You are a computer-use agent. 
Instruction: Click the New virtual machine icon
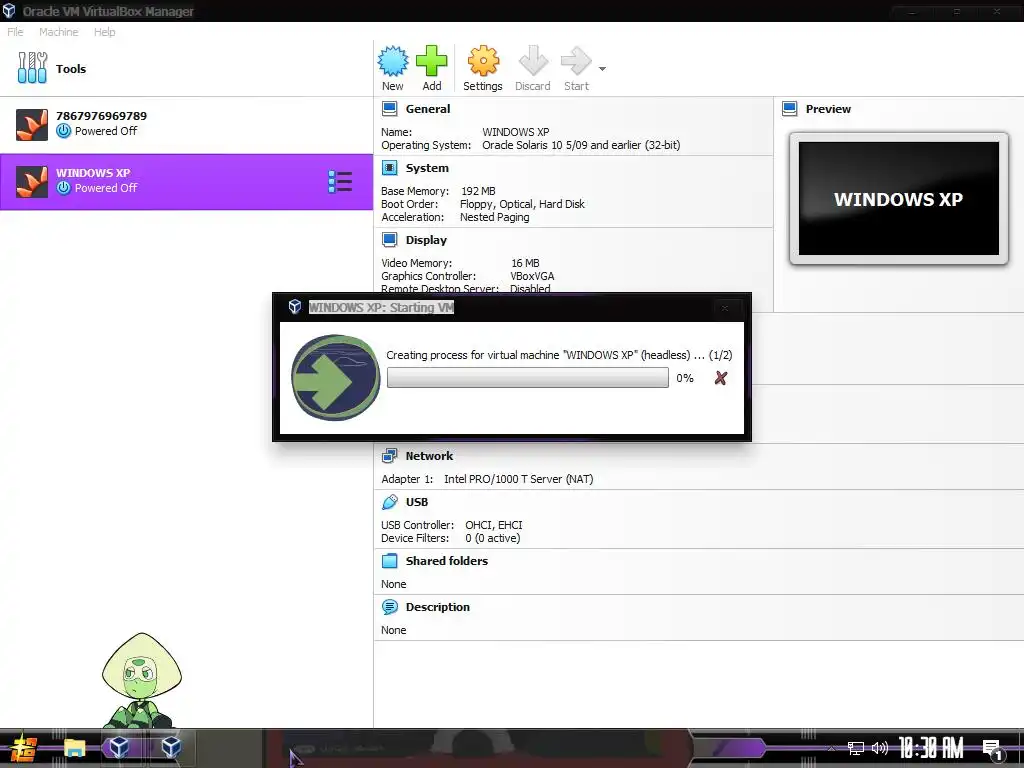tap(392, 61)
